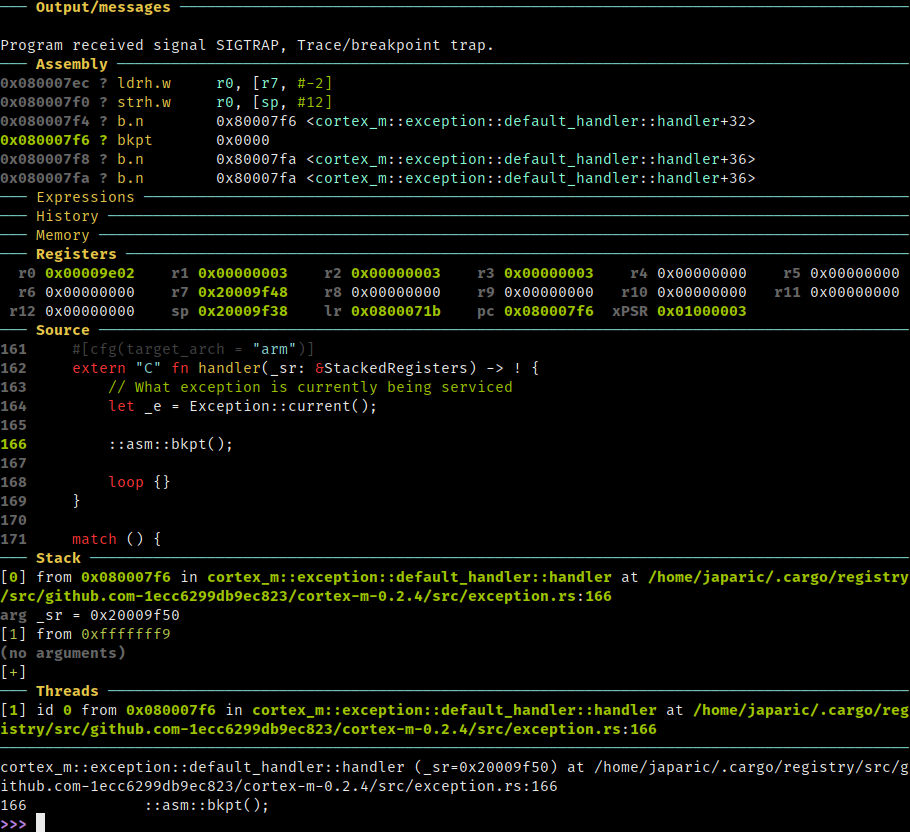Click the Output/messages header
This screenshot has height=832, width=910.
[103, 8]
